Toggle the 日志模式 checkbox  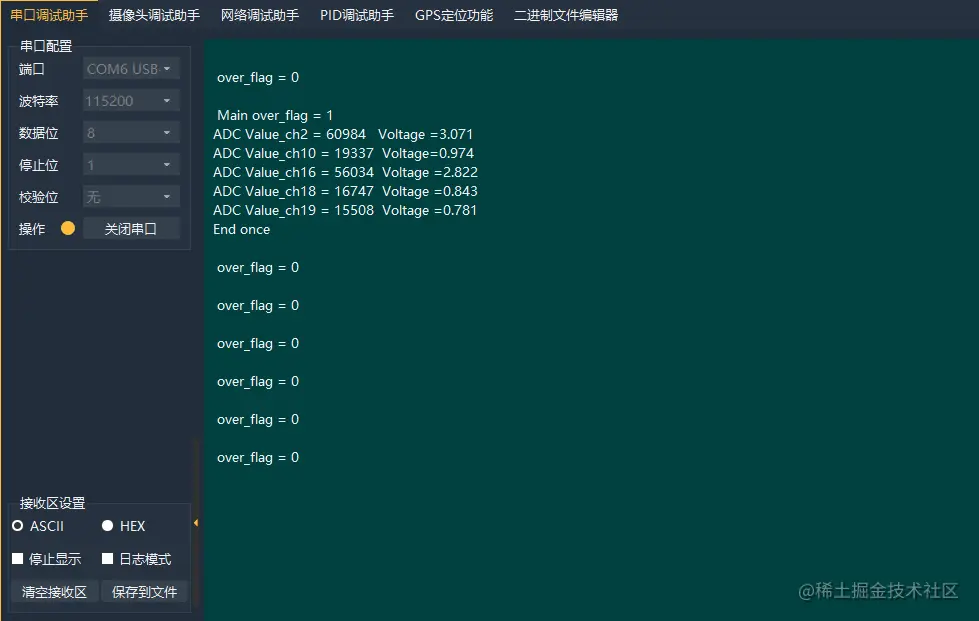point(108,559)
